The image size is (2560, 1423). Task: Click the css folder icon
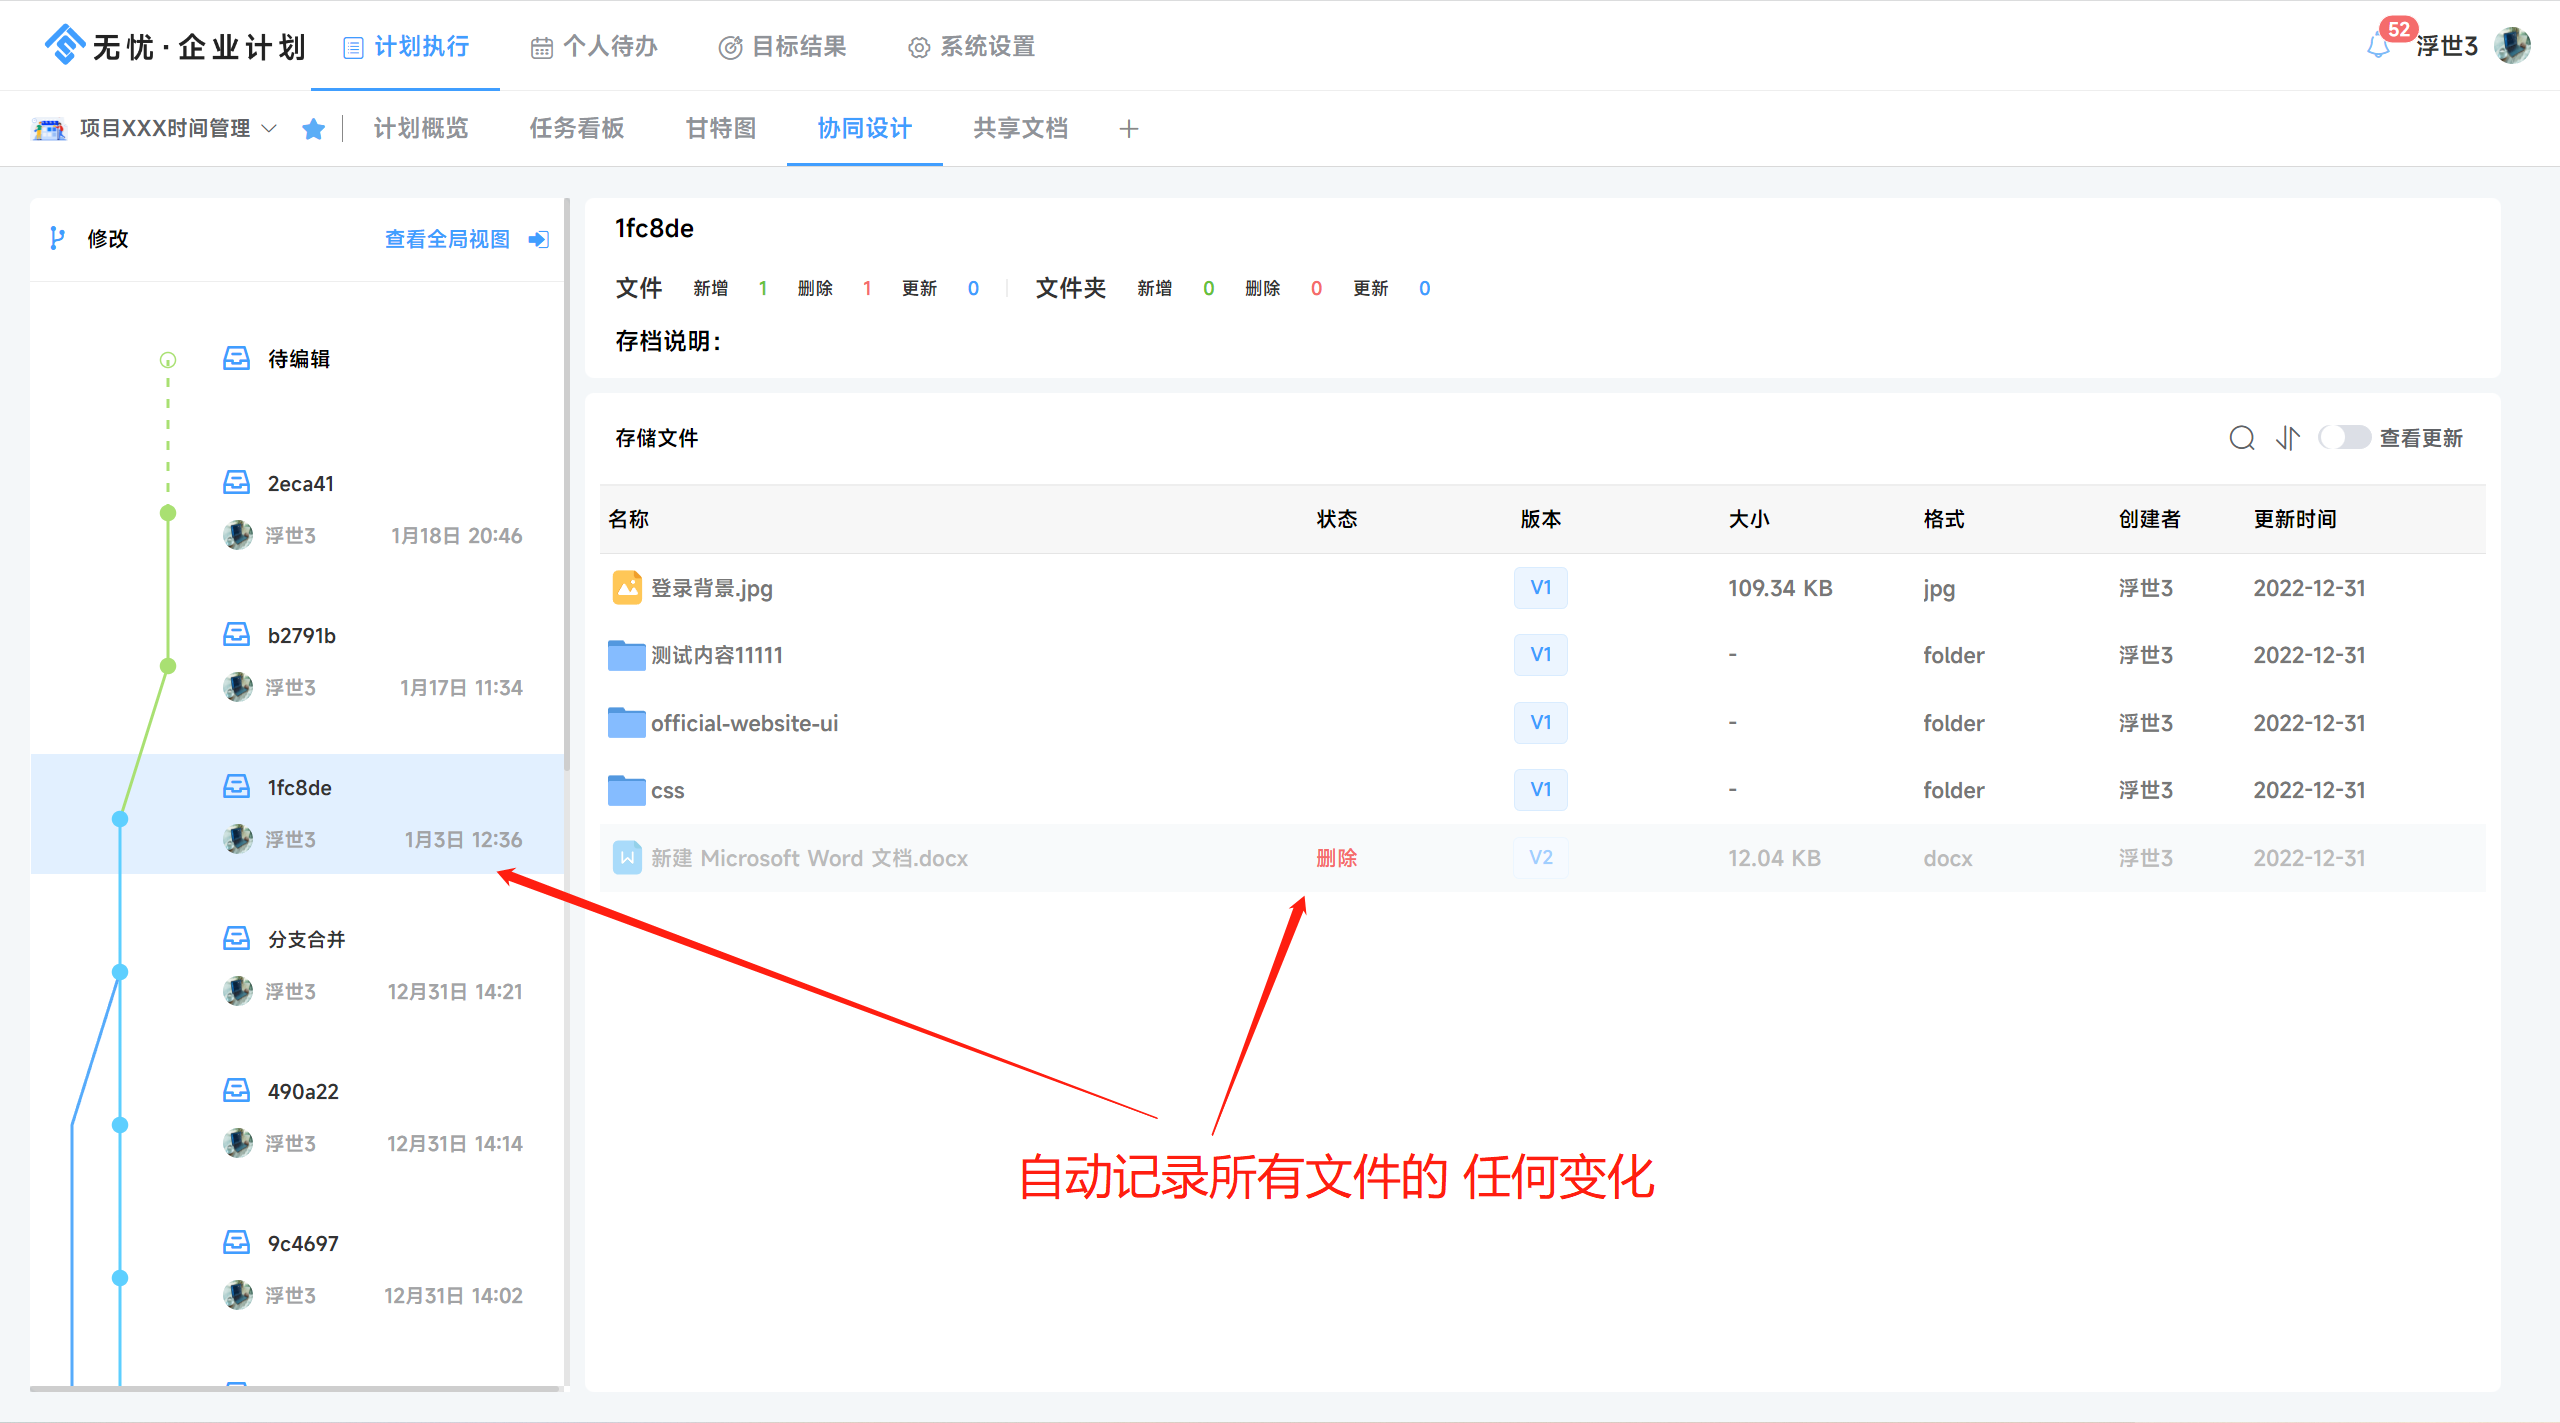(x=627, y=791)
